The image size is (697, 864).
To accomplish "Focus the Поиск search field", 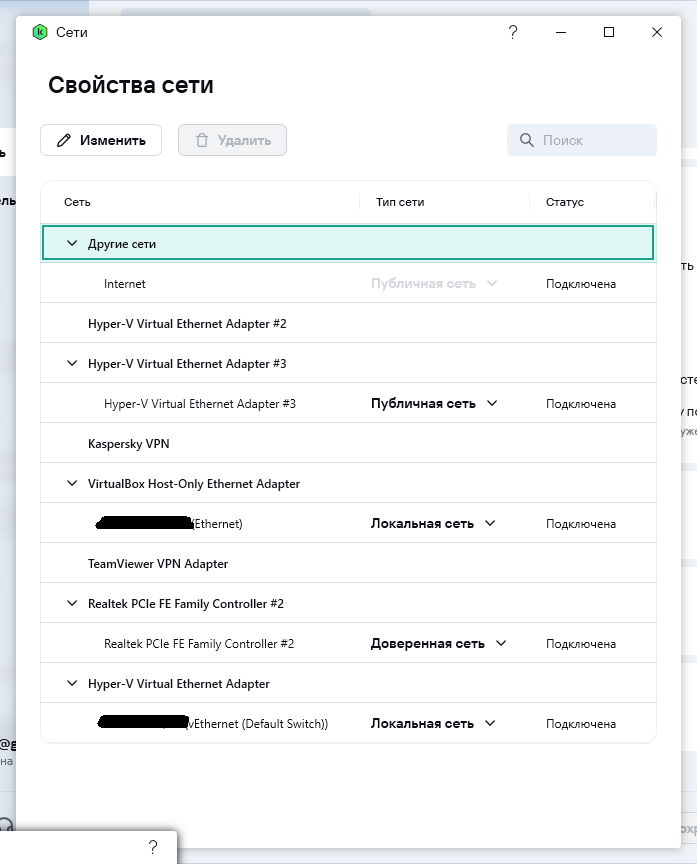I will 582,140.
